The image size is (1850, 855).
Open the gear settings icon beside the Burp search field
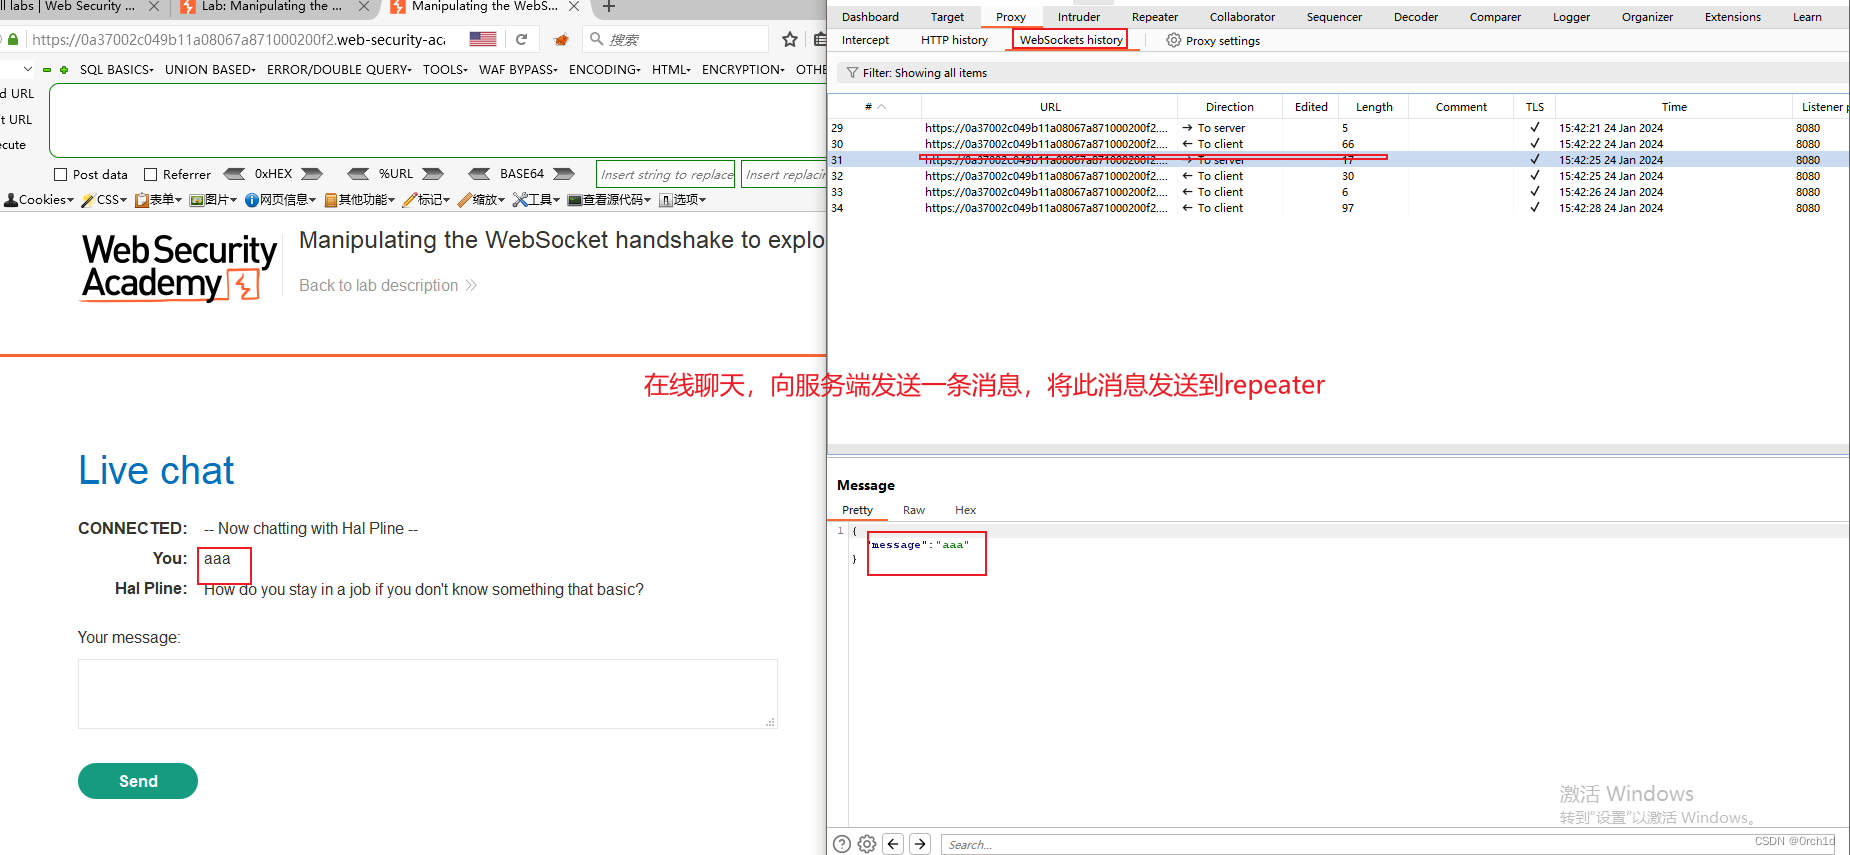pyautogui.click(x=867, y=844)
